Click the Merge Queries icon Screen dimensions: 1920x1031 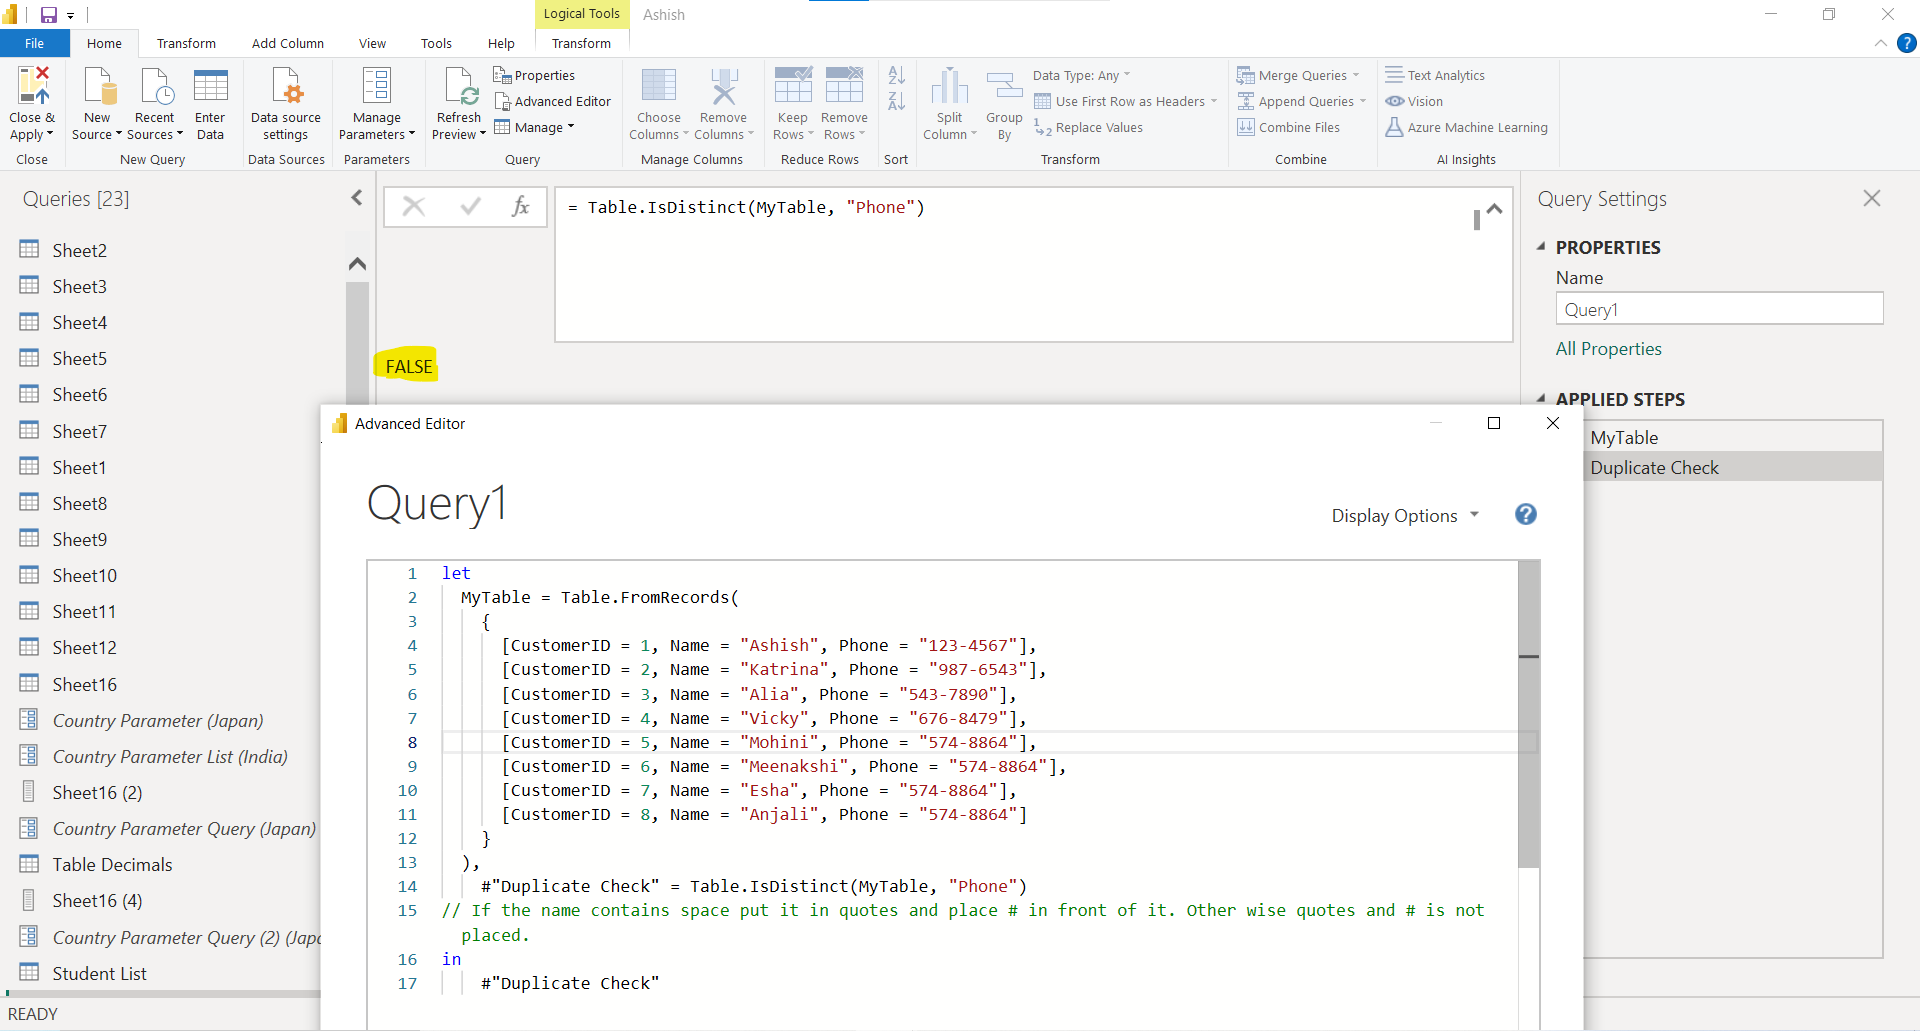coord(1297,75)
